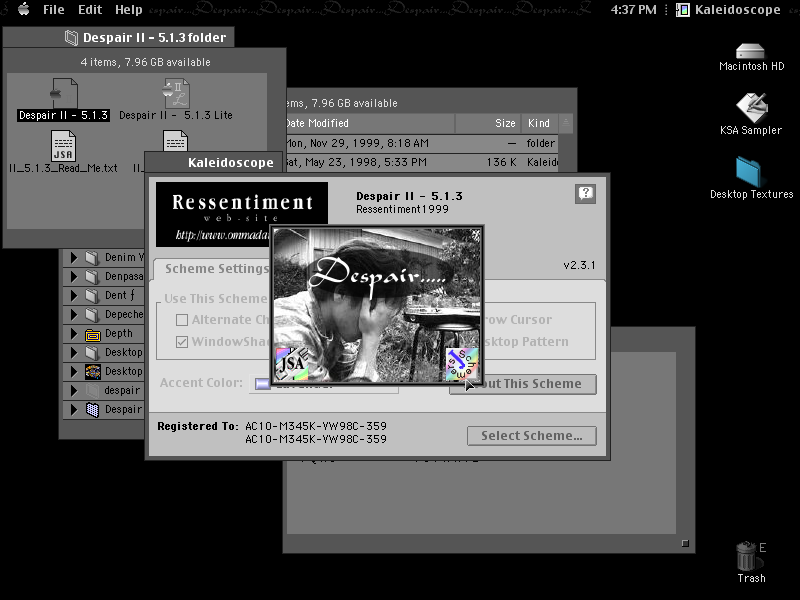Viewport: 800px width, 600px height.
Task: Click the Despair splash image
Action: (377, 305)
